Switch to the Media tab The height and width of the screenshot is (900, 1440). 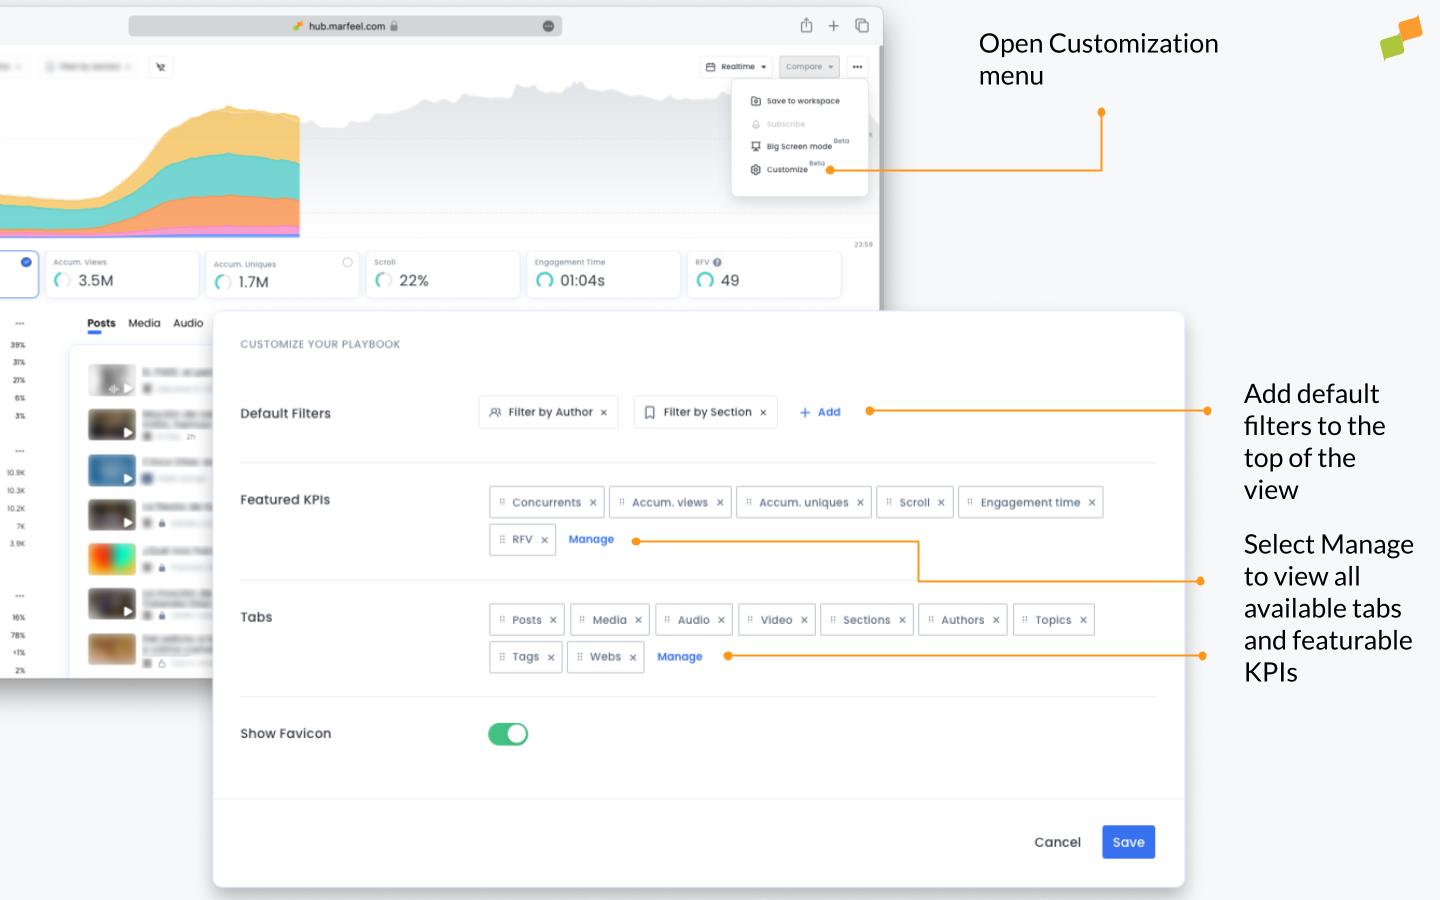pyautogui.click(x=144, y=323)
